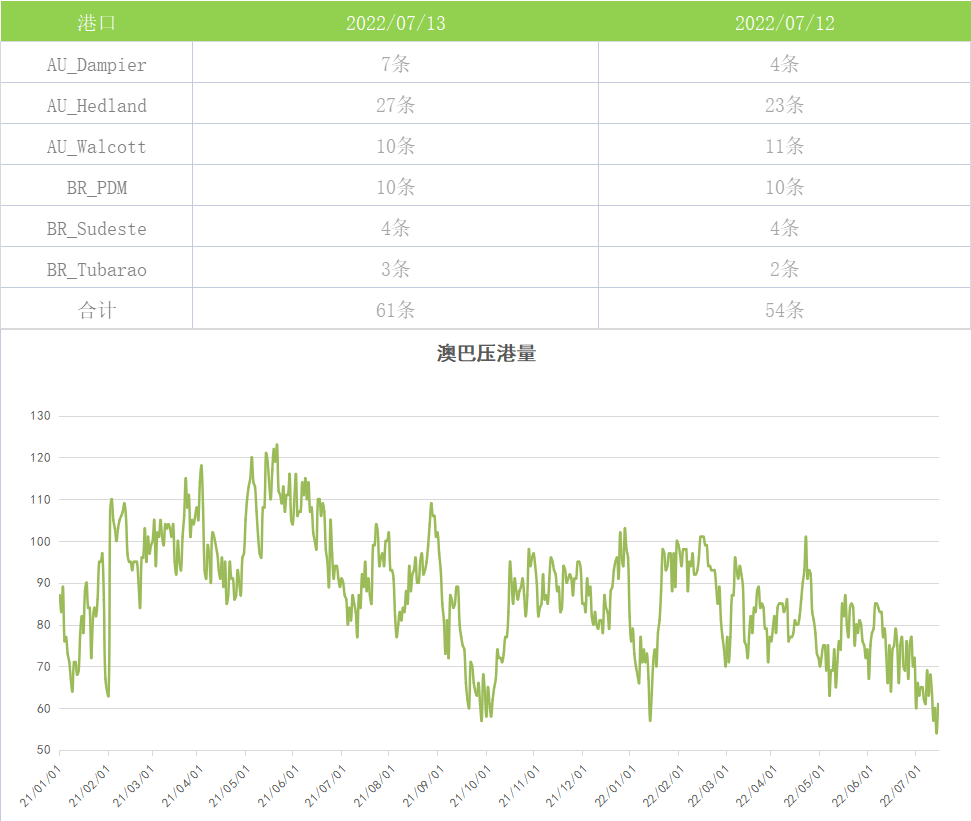Select the 2022/07/13 column header

[395, 23]
